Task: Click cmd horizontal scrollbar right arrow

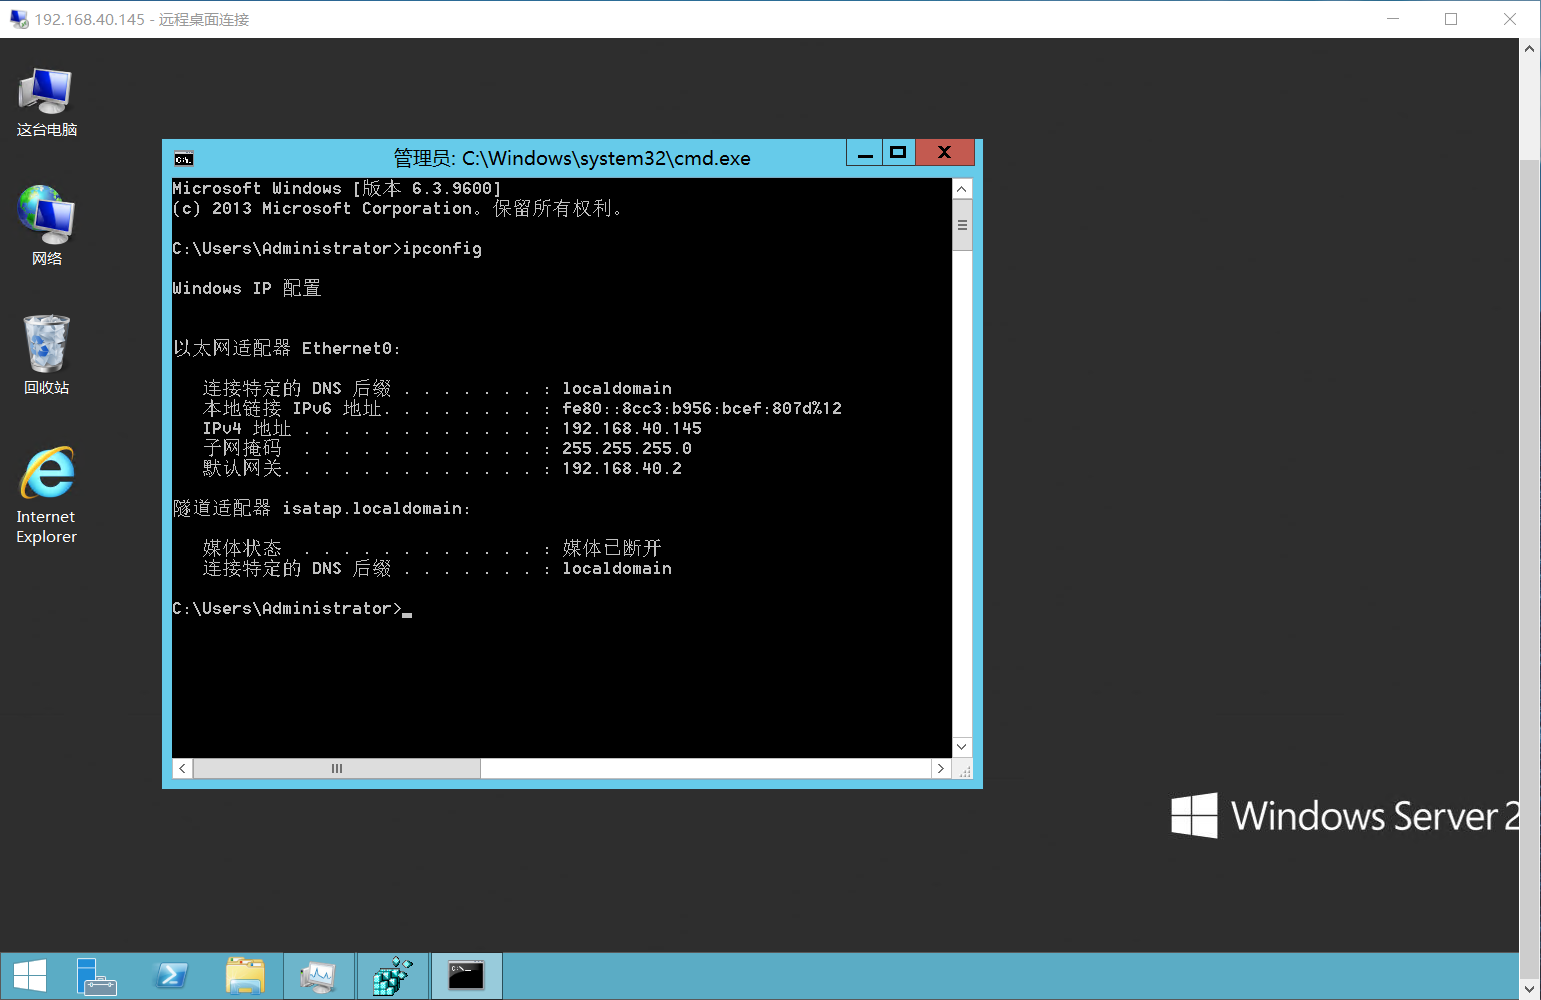Action: pyautogui.click(x=941, y=768)
